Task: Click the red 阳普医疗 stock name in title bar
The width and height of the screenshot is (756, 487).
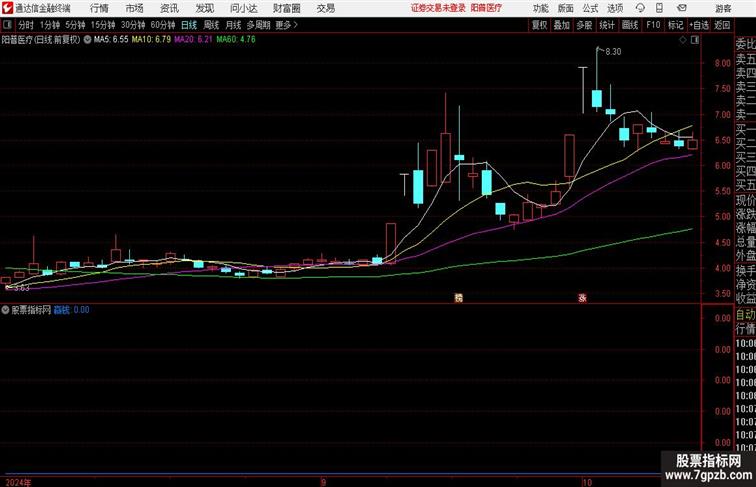Action: coord(486,8)
